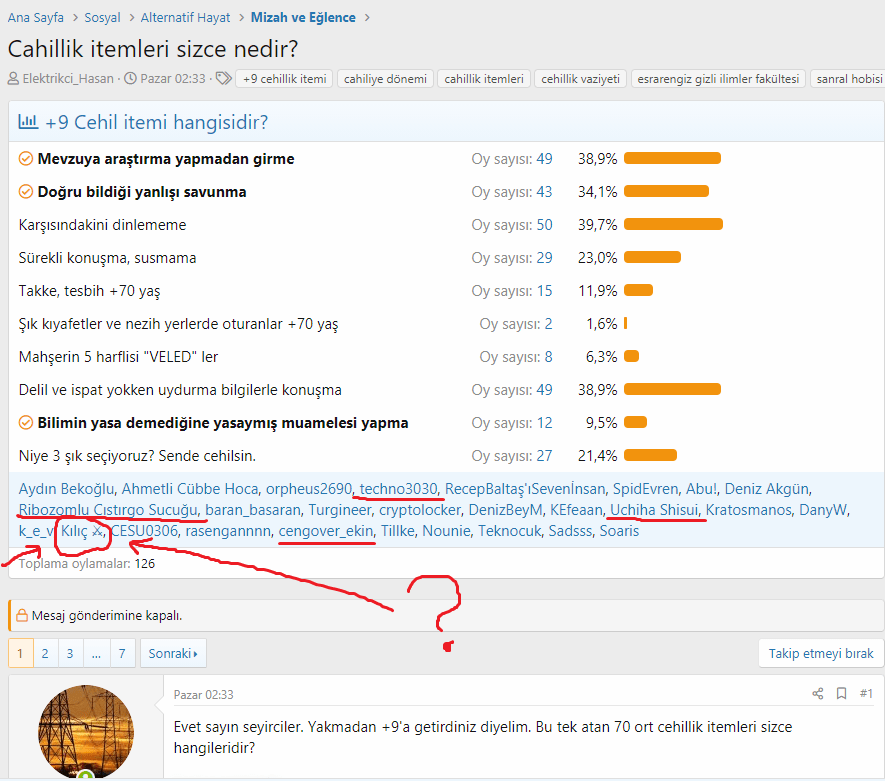Go to page 2 of the thread
The width and height of the screenshot is (885, 781).
click(x=45, y=653)
